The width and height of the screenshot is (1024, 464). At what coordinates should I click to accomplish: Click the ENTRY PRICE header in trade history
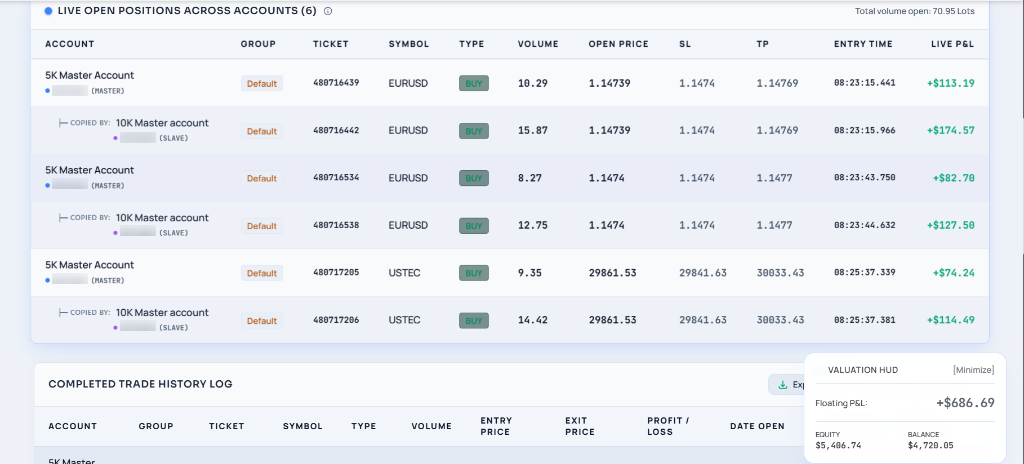tap(496, 426)
